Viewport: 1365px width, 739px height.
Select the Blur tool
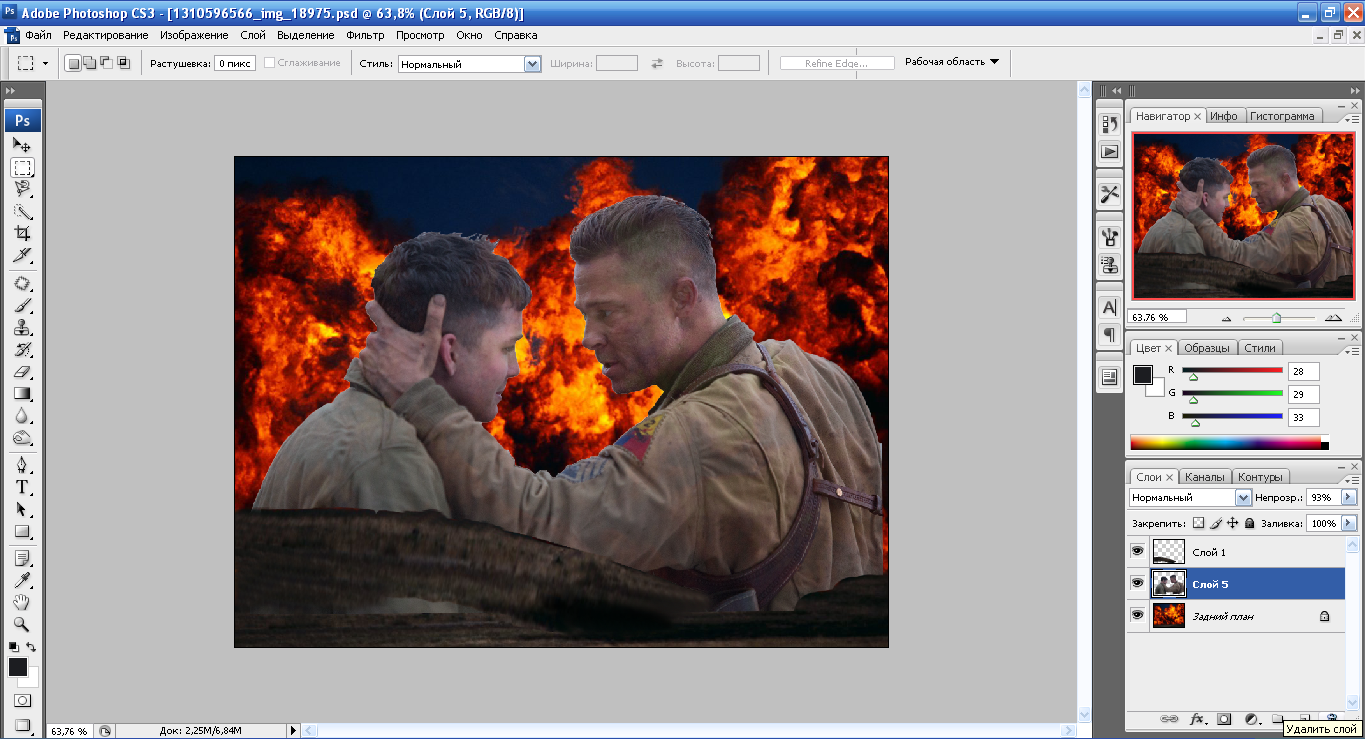(22, 416)
